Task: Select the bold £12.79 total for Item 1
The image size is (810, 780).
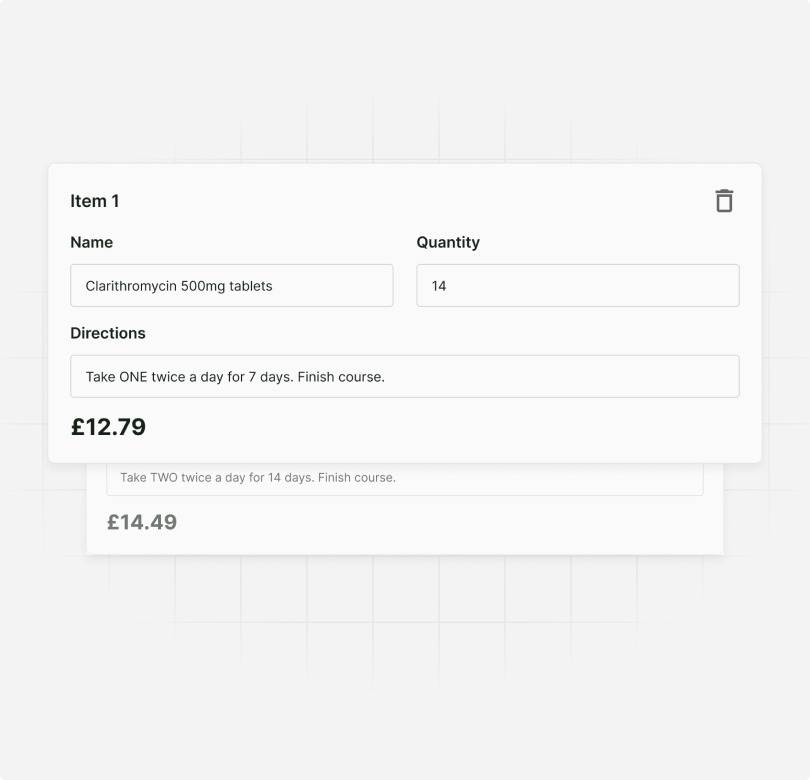Action: pyautogui.click(x=108, y=426)
